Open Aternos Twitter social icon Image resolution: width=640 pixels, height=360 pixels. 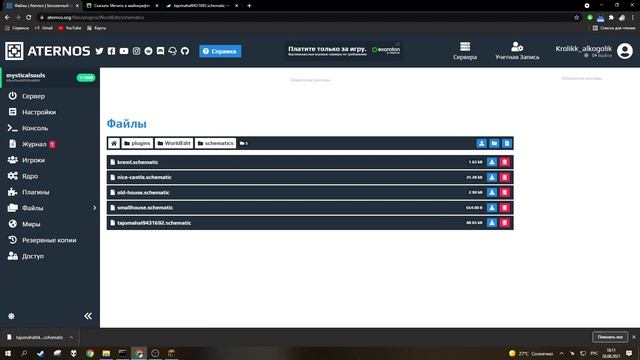pyautogui.click(x=99, y=51)
